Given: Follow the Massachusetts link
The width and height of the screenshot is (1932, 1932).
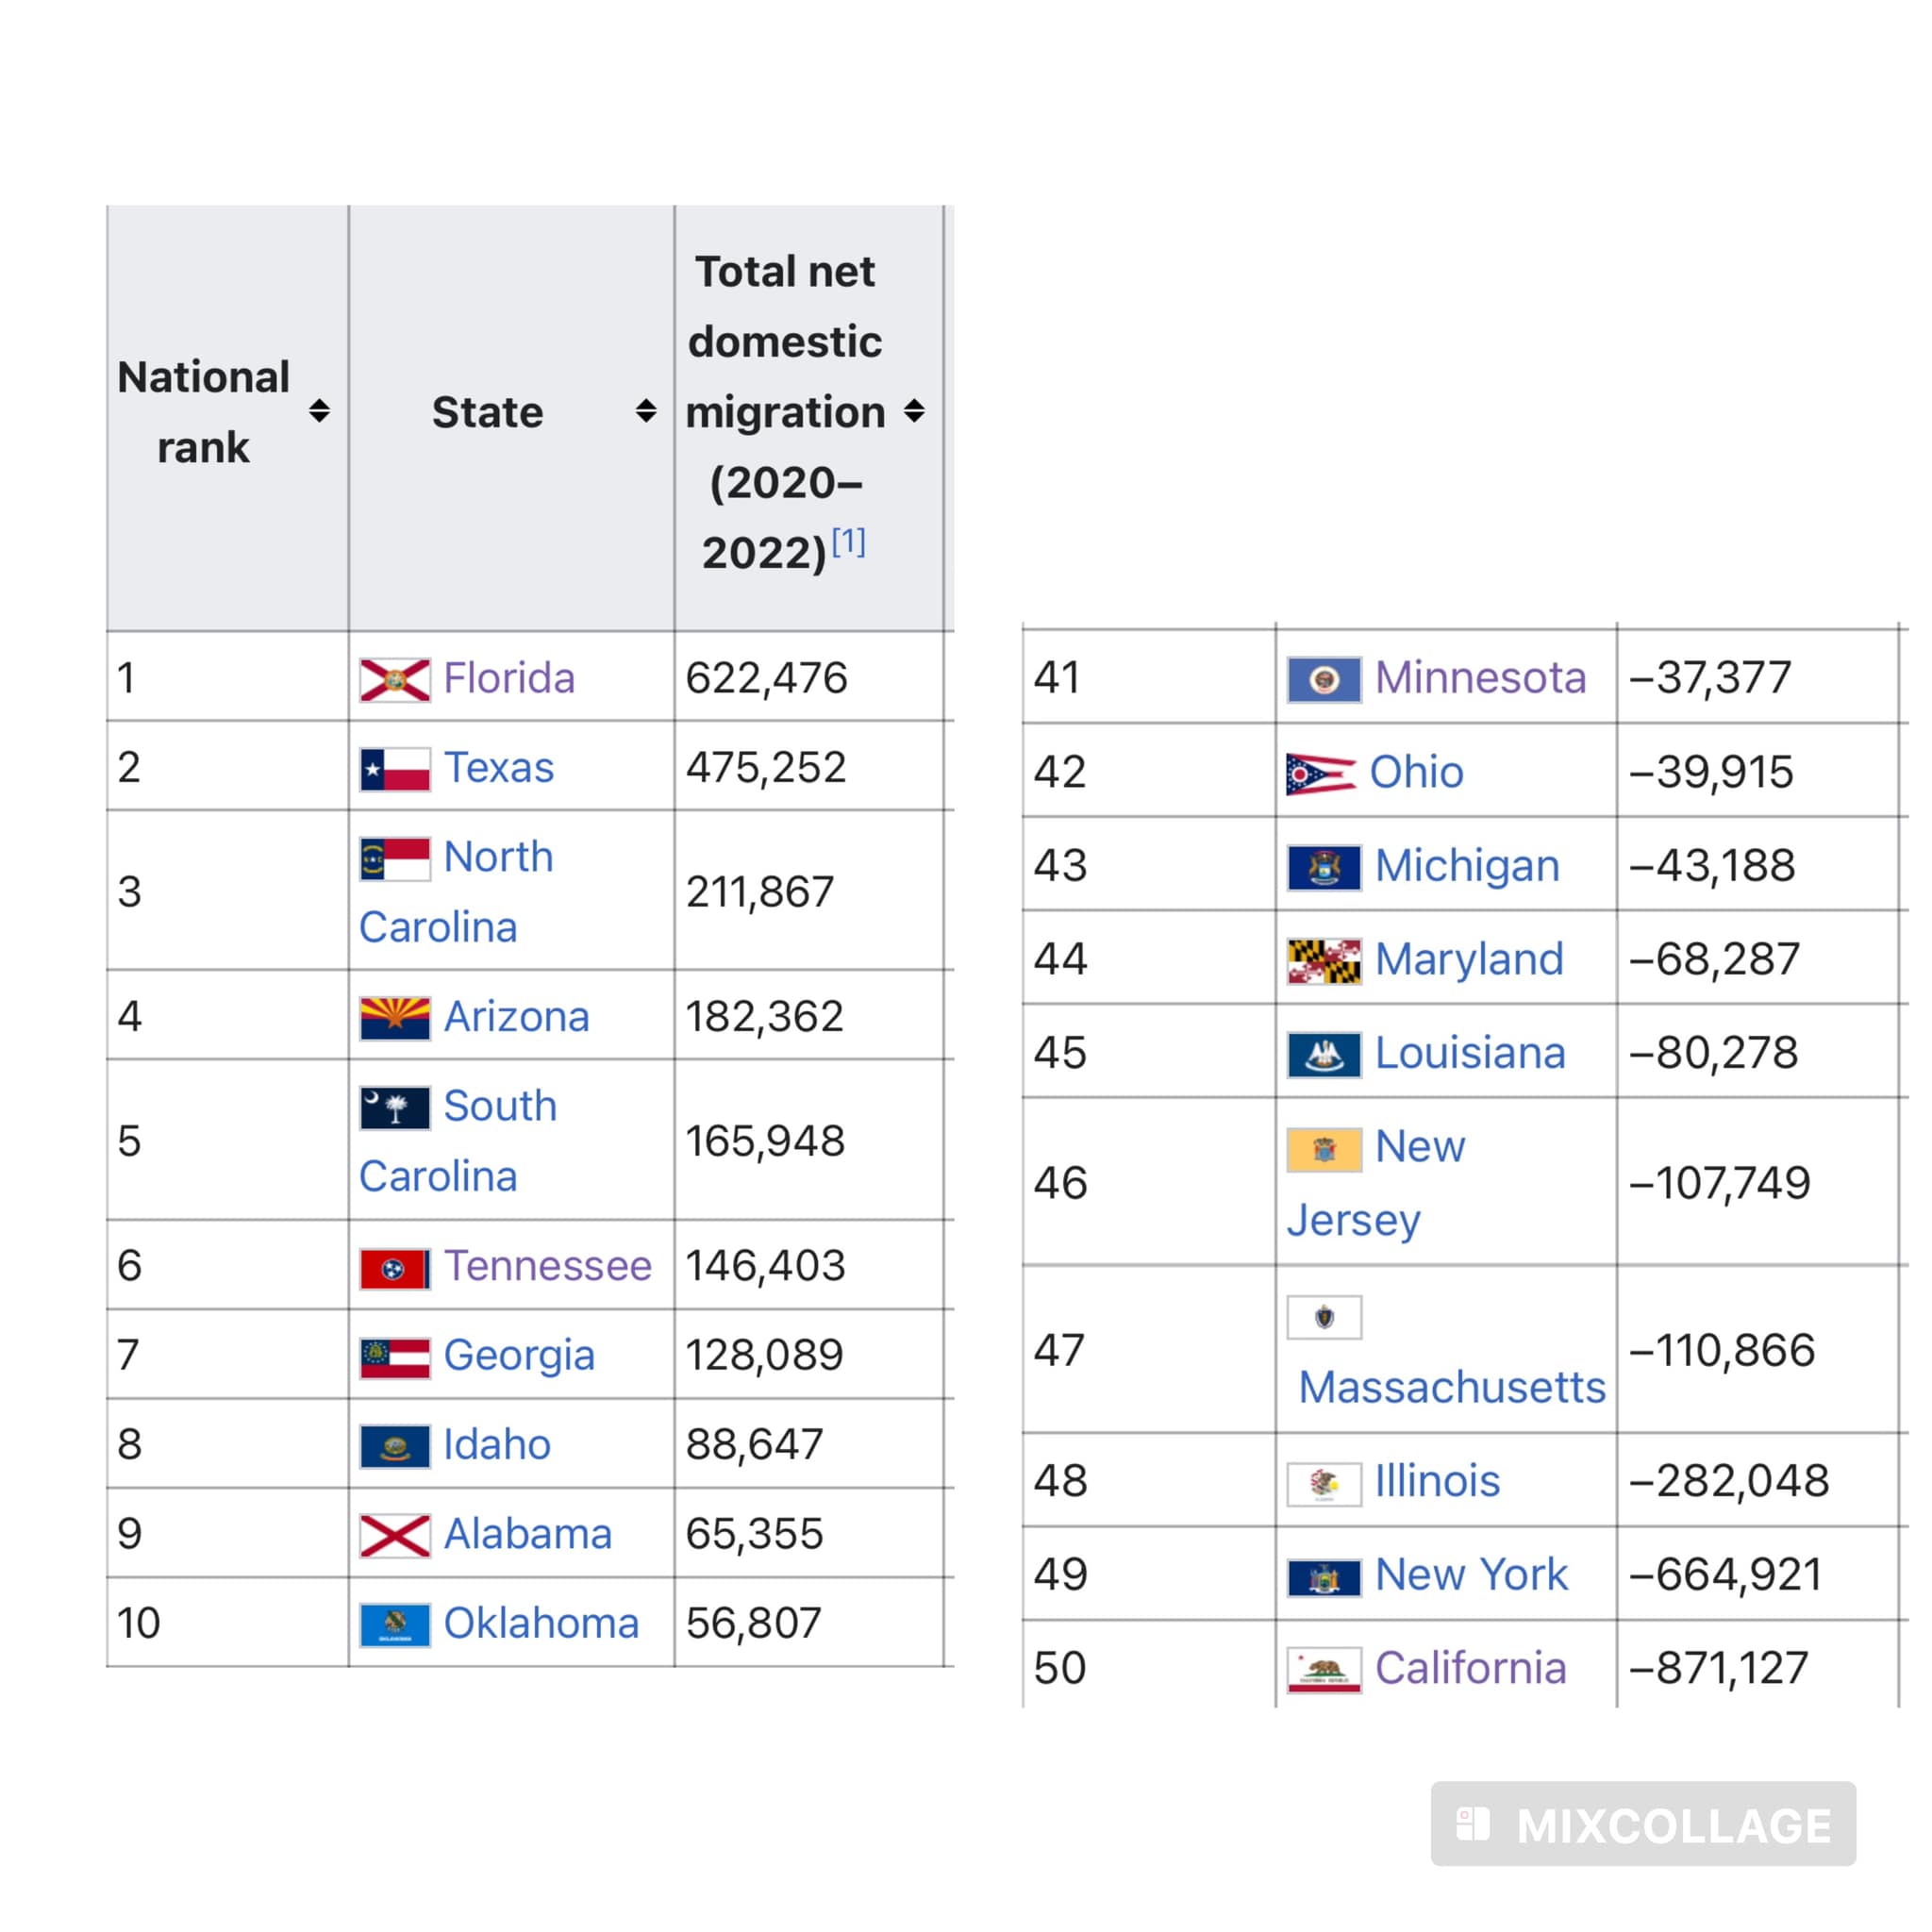Looking at the screenshot, I should (1451, 1387).
